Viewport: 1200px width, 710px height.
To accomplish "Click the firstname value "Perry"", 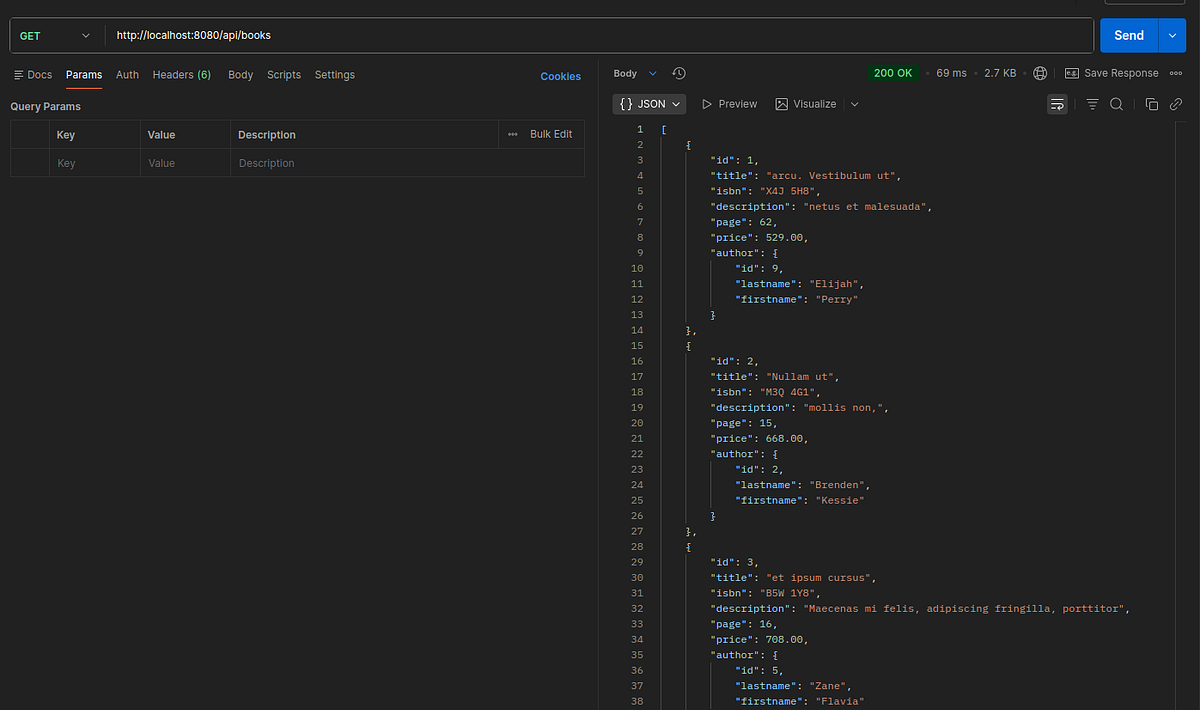I will pos(837,299).
